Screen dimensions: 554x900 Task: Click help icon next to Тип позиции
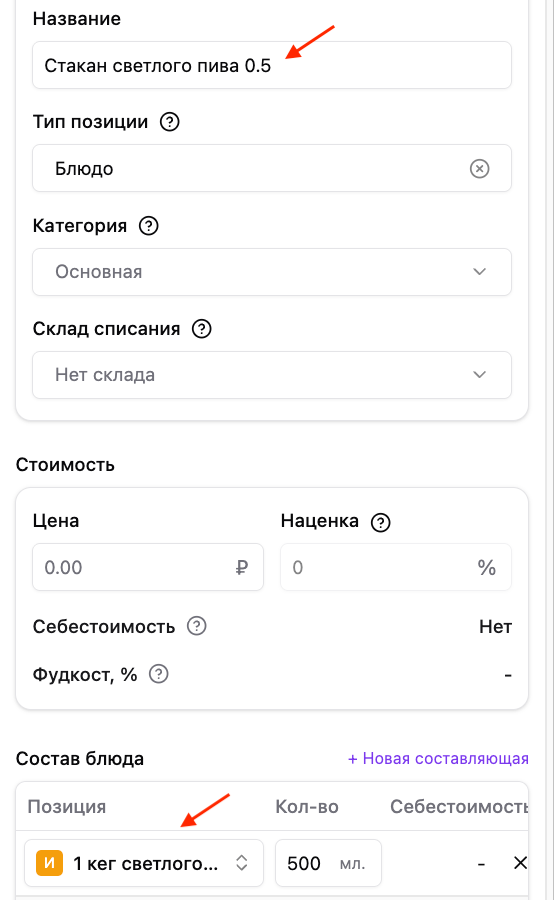(169, 122)
